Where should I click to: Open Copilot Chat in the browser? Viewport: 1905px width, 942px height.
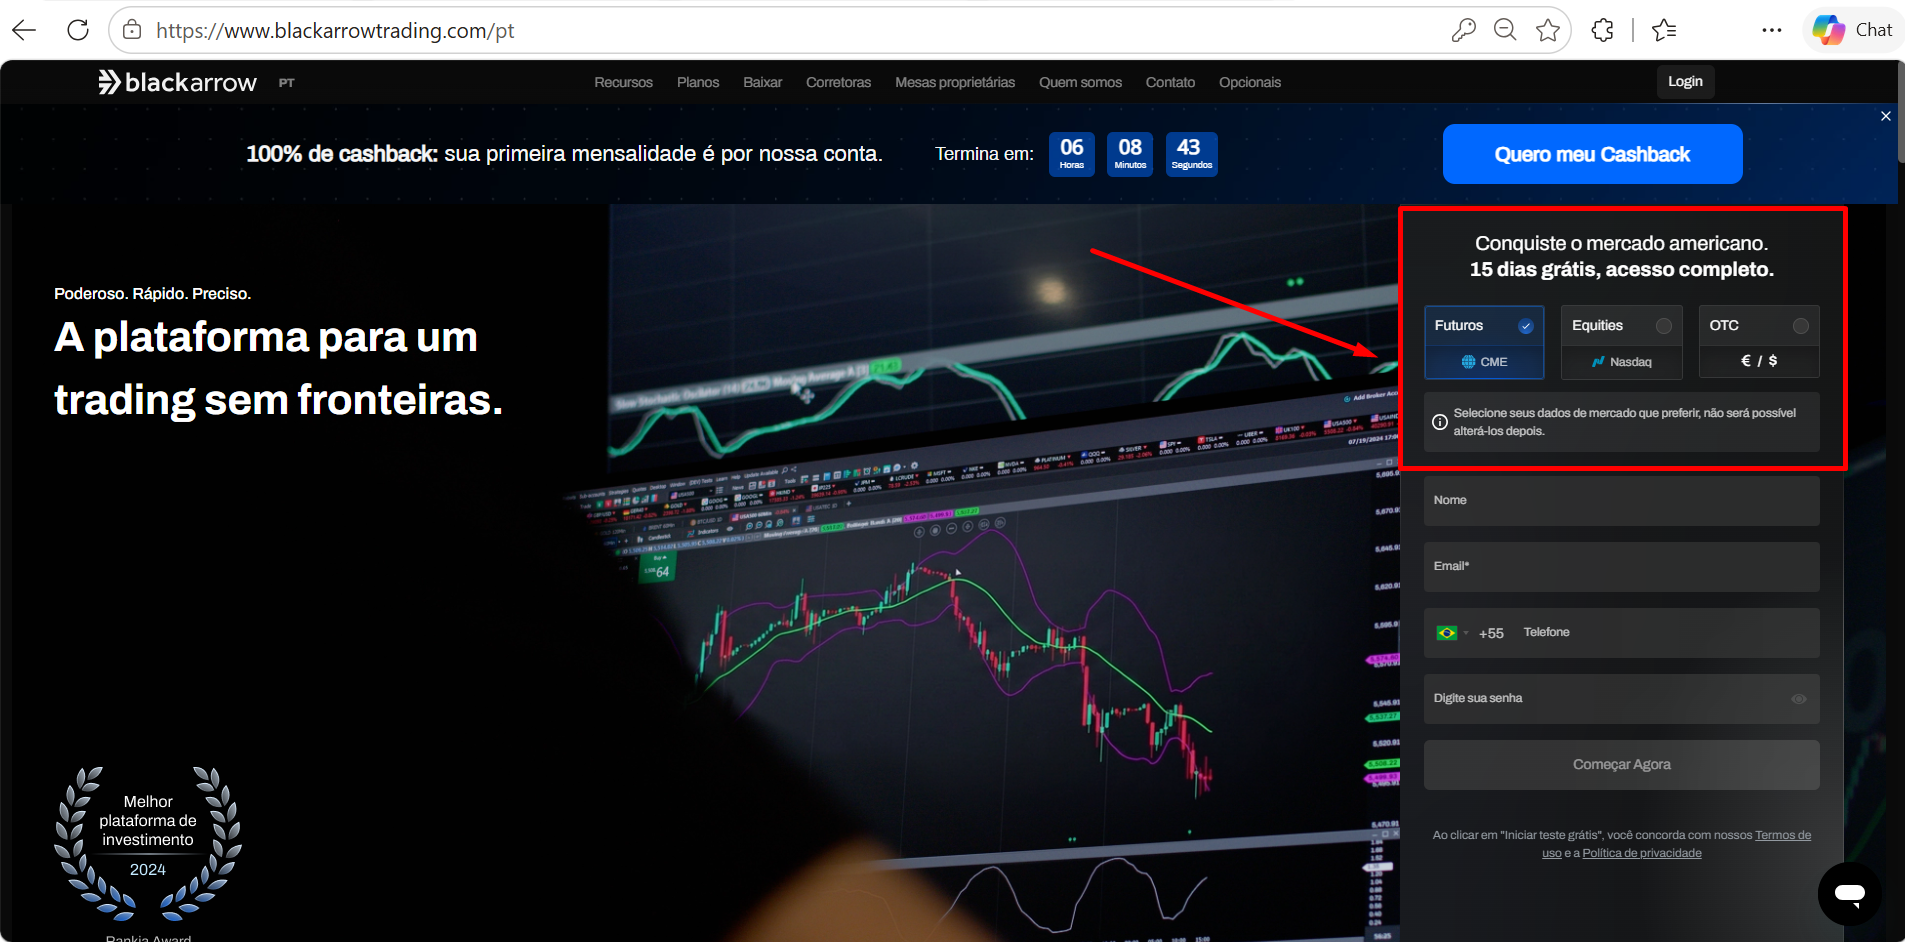[1853, 30]
